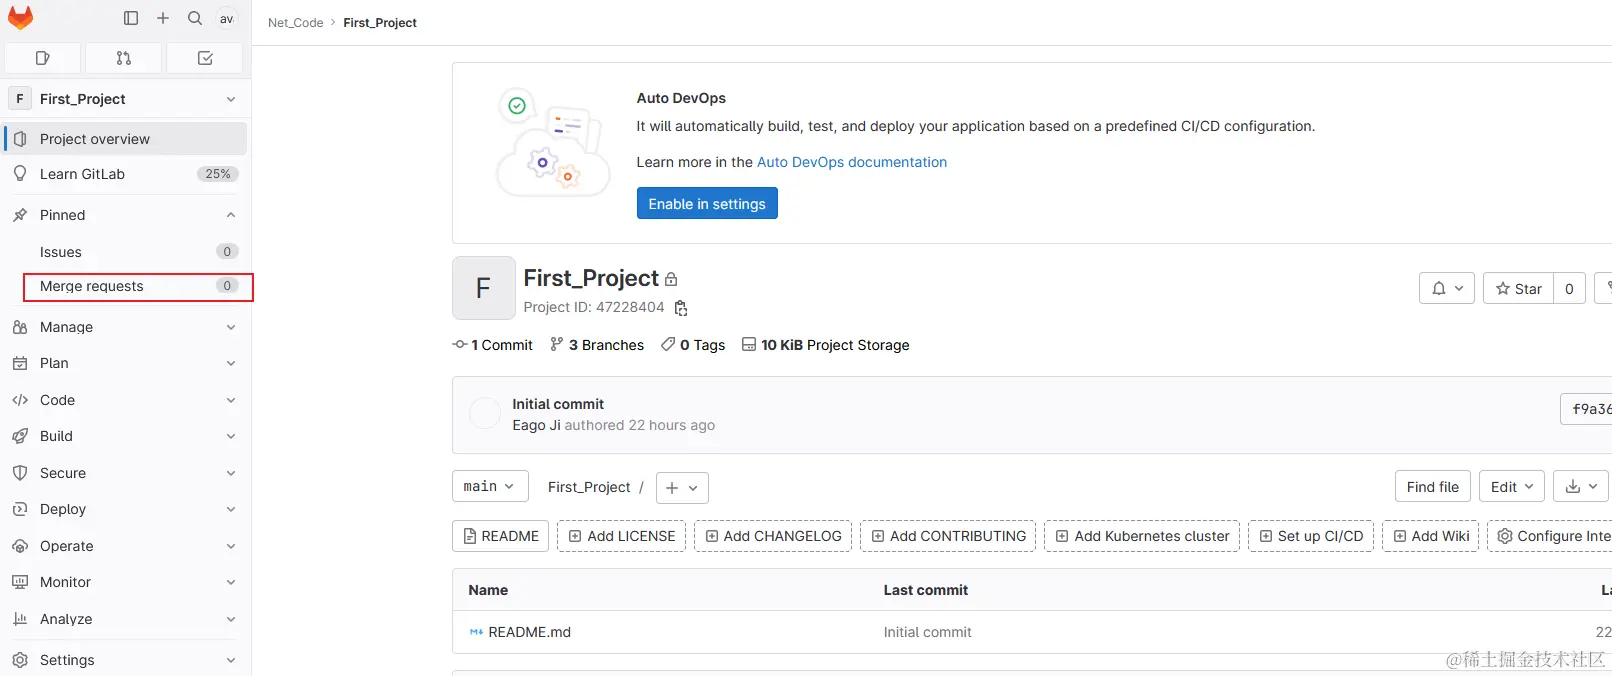Select the main branch dropdown
The image size is (1612, 676).
pyautogui.click(x=490, y=486)
